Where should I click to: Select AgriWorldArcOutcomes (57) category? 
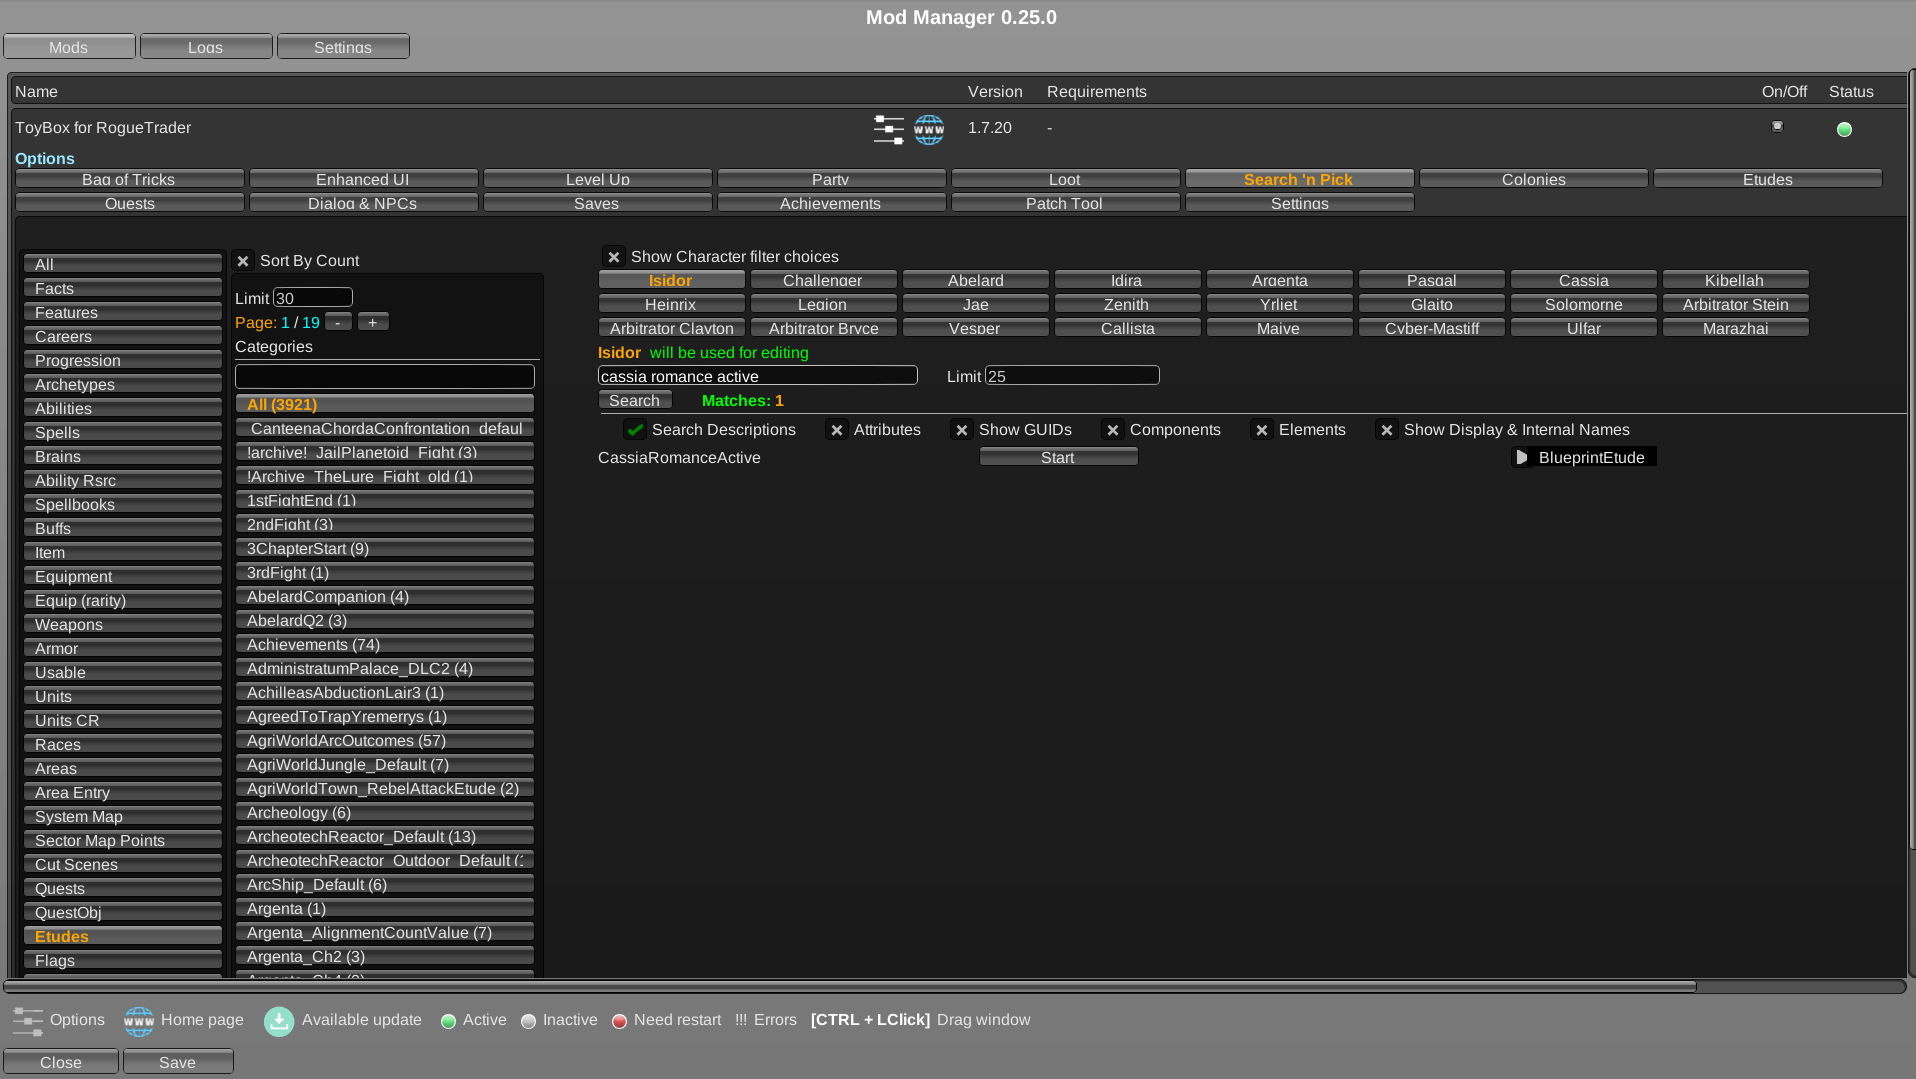385,740
